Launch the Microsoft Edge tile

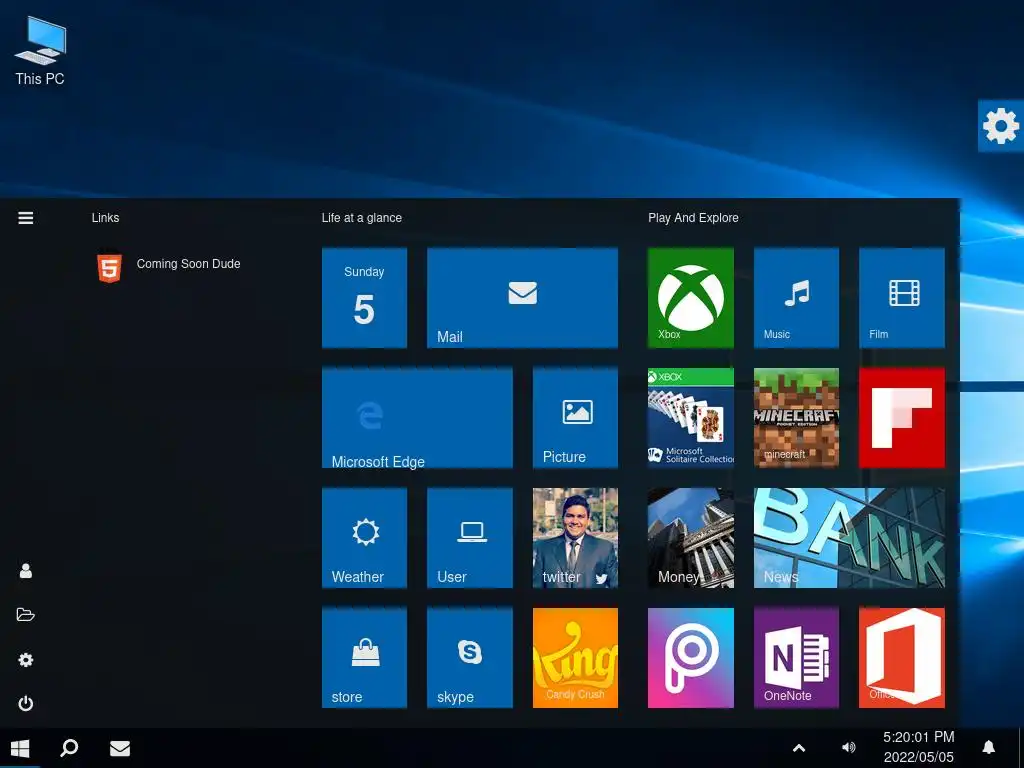point(417,418)
